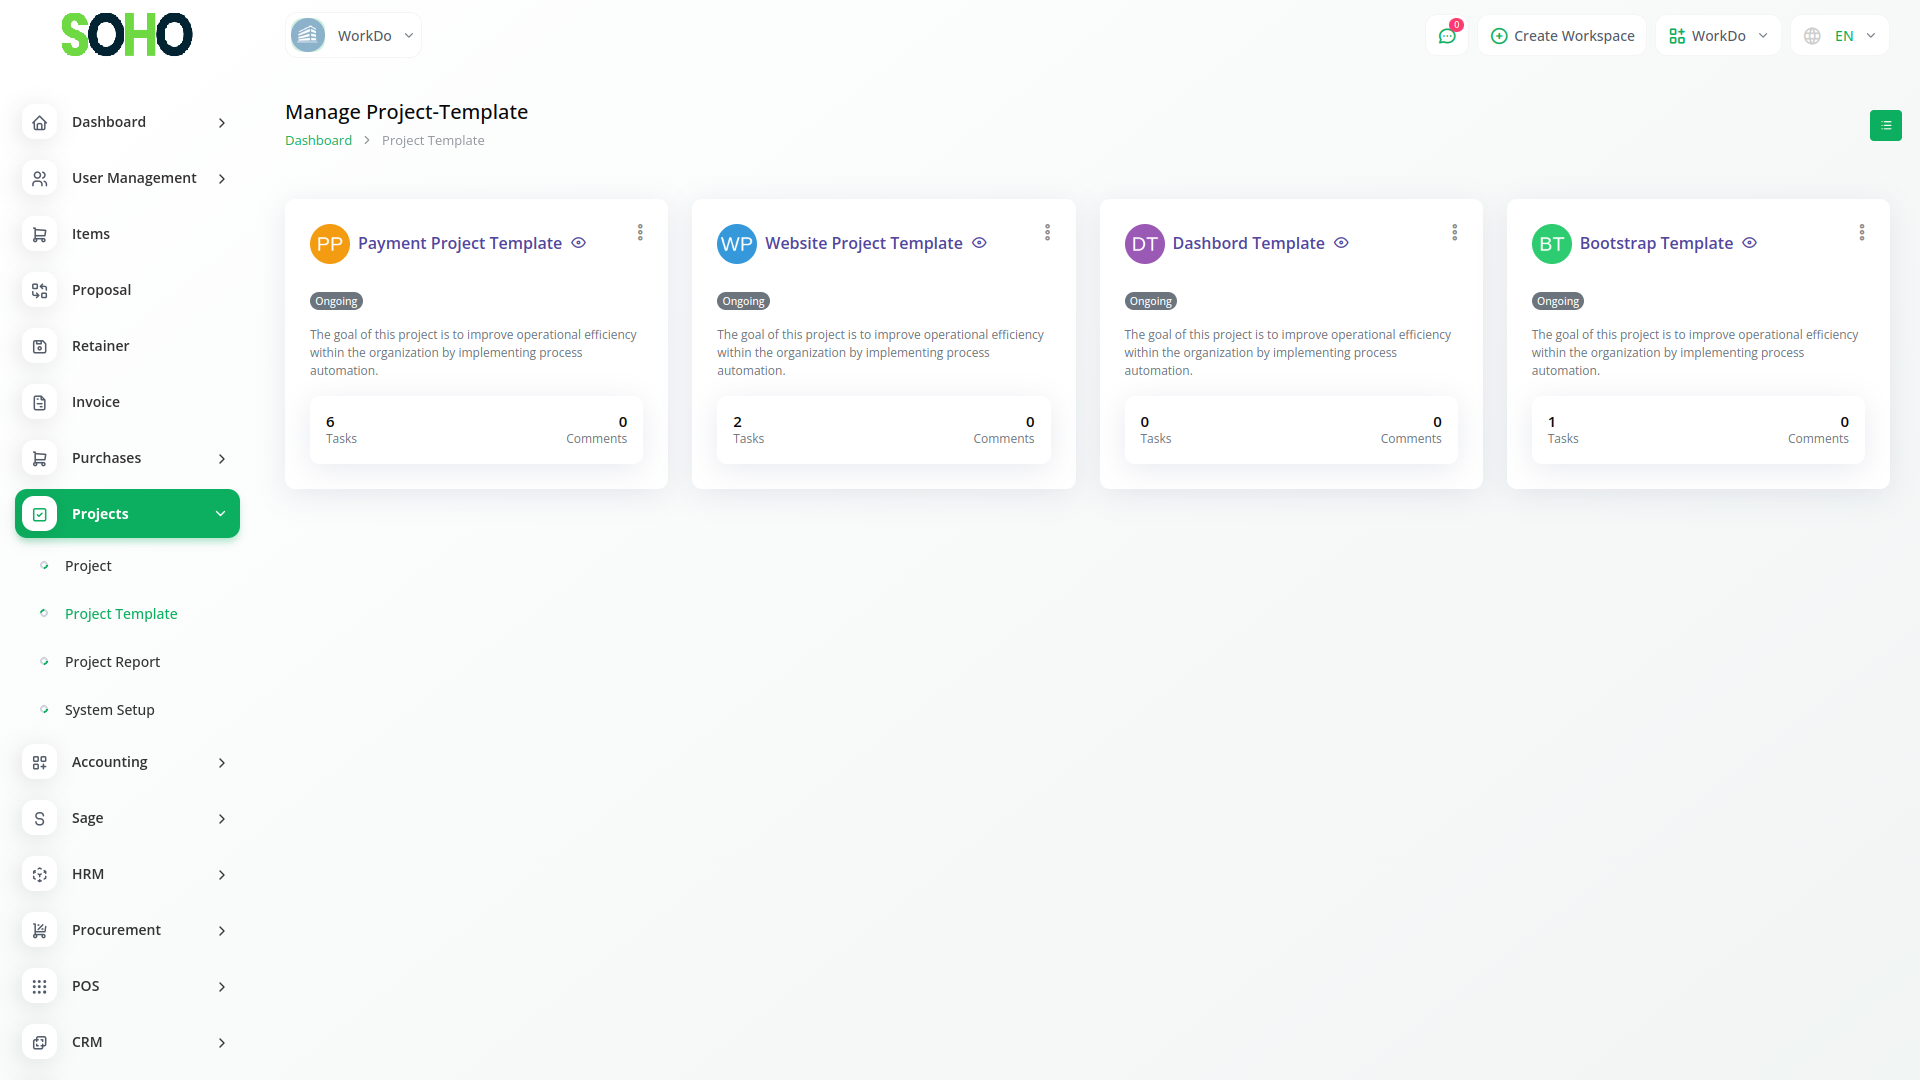Expand the Accounting sidebar menu
This screenshot has height=1080, width=1920.
pyautogui.click(x=127, y=762)
